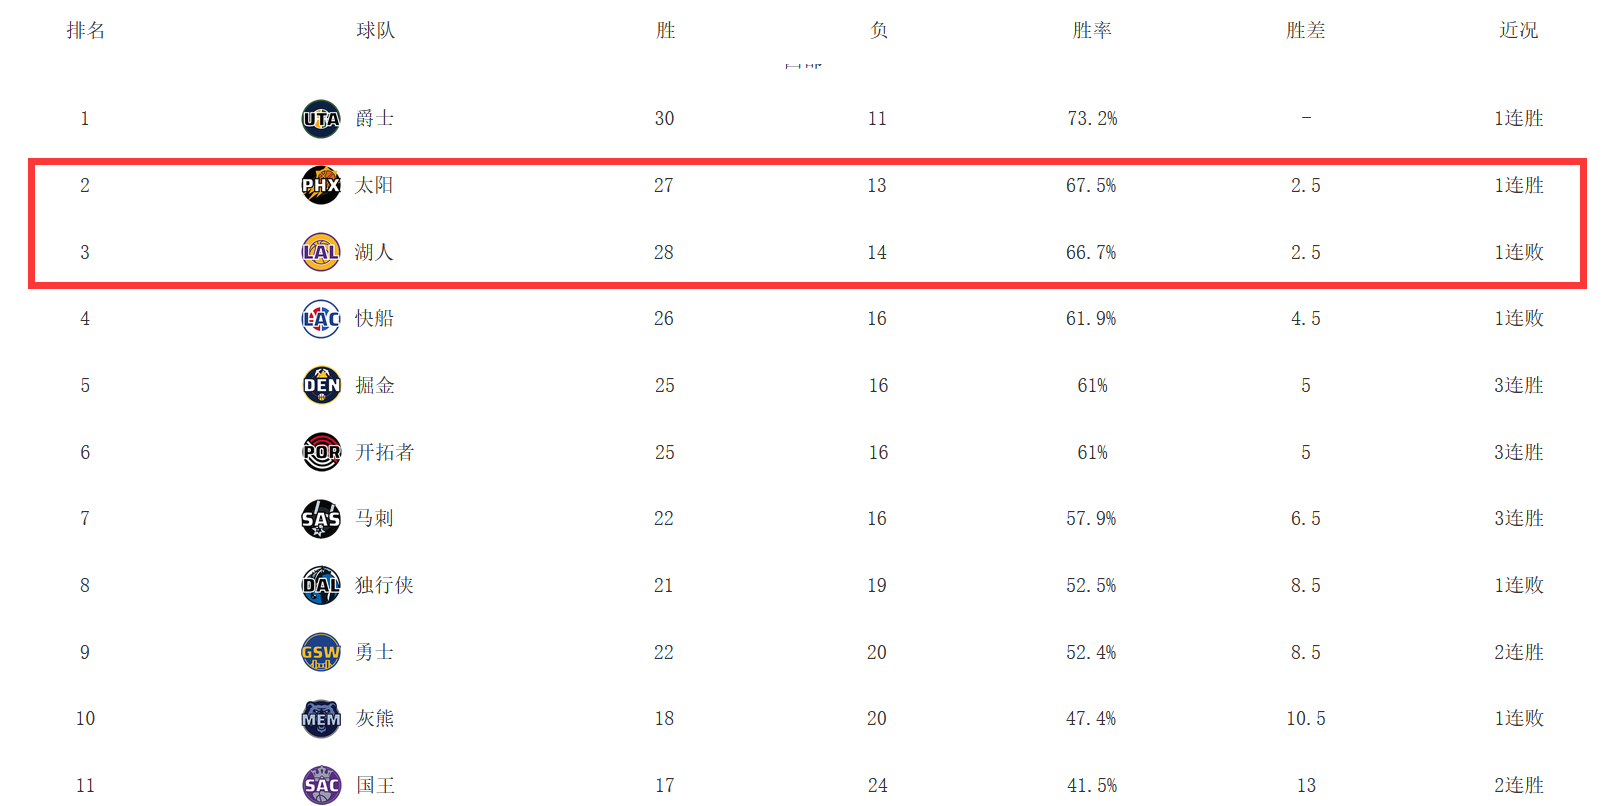Select the 排名 column header
This screenshot has width=1617, height=806.
pyautogui.click(x=86, y=30)
